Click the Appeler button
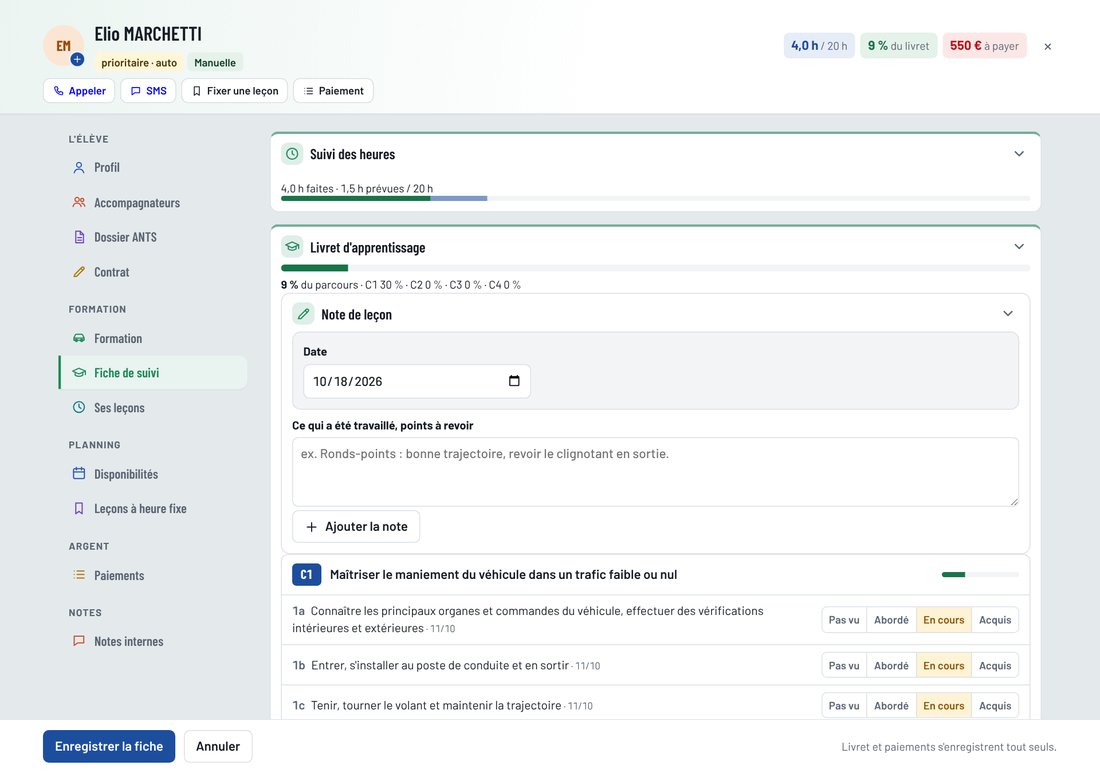Viewport: 1100px width, 773px height. click(79, 90)
